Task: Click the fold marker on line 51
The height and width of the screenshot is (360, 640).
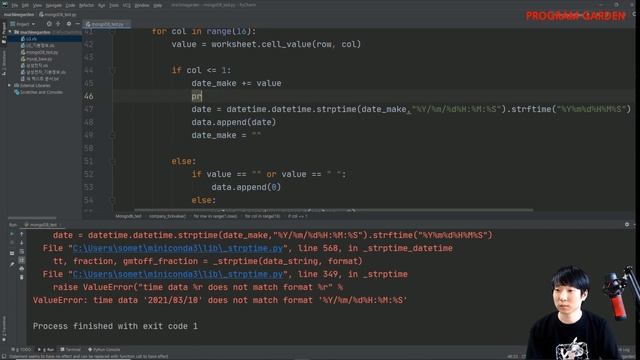Action: click(113, 161)
